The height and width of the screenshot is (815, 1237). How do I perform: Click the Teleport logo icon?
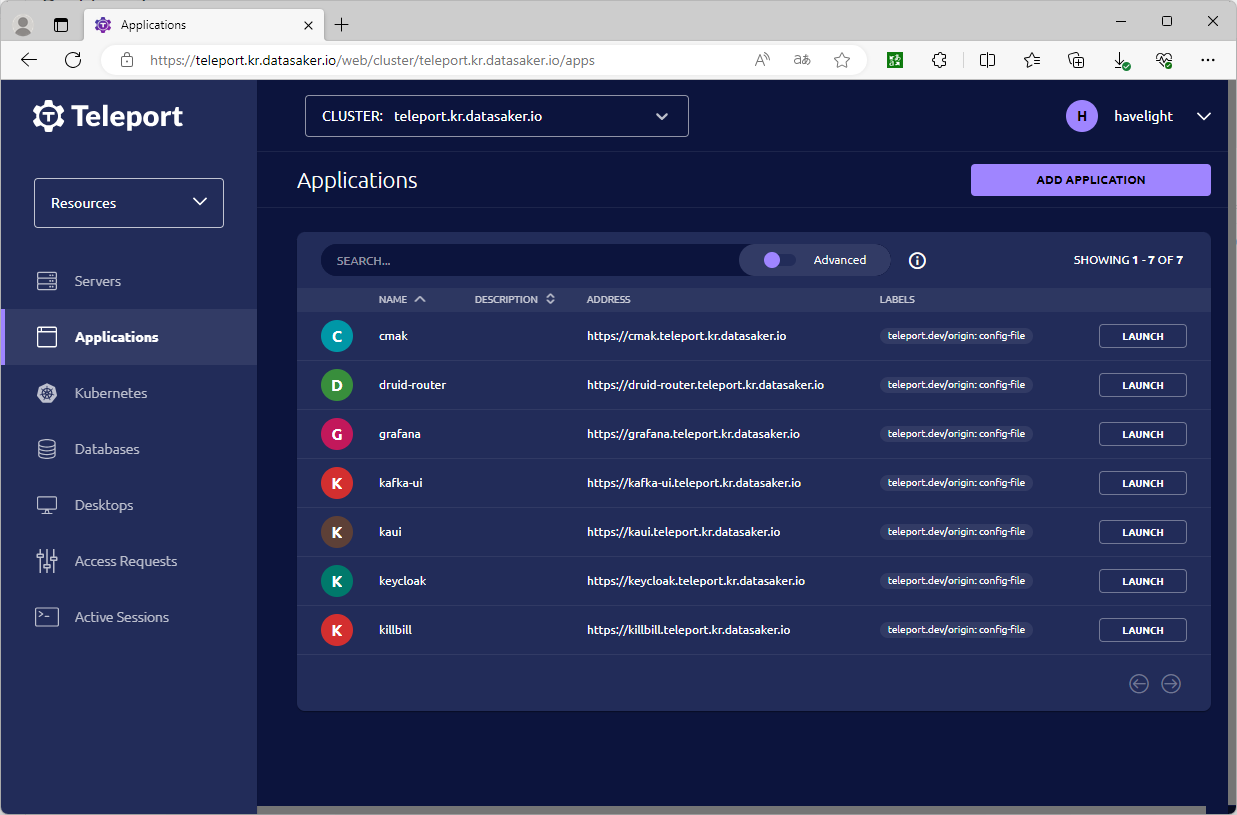point(49,116)
